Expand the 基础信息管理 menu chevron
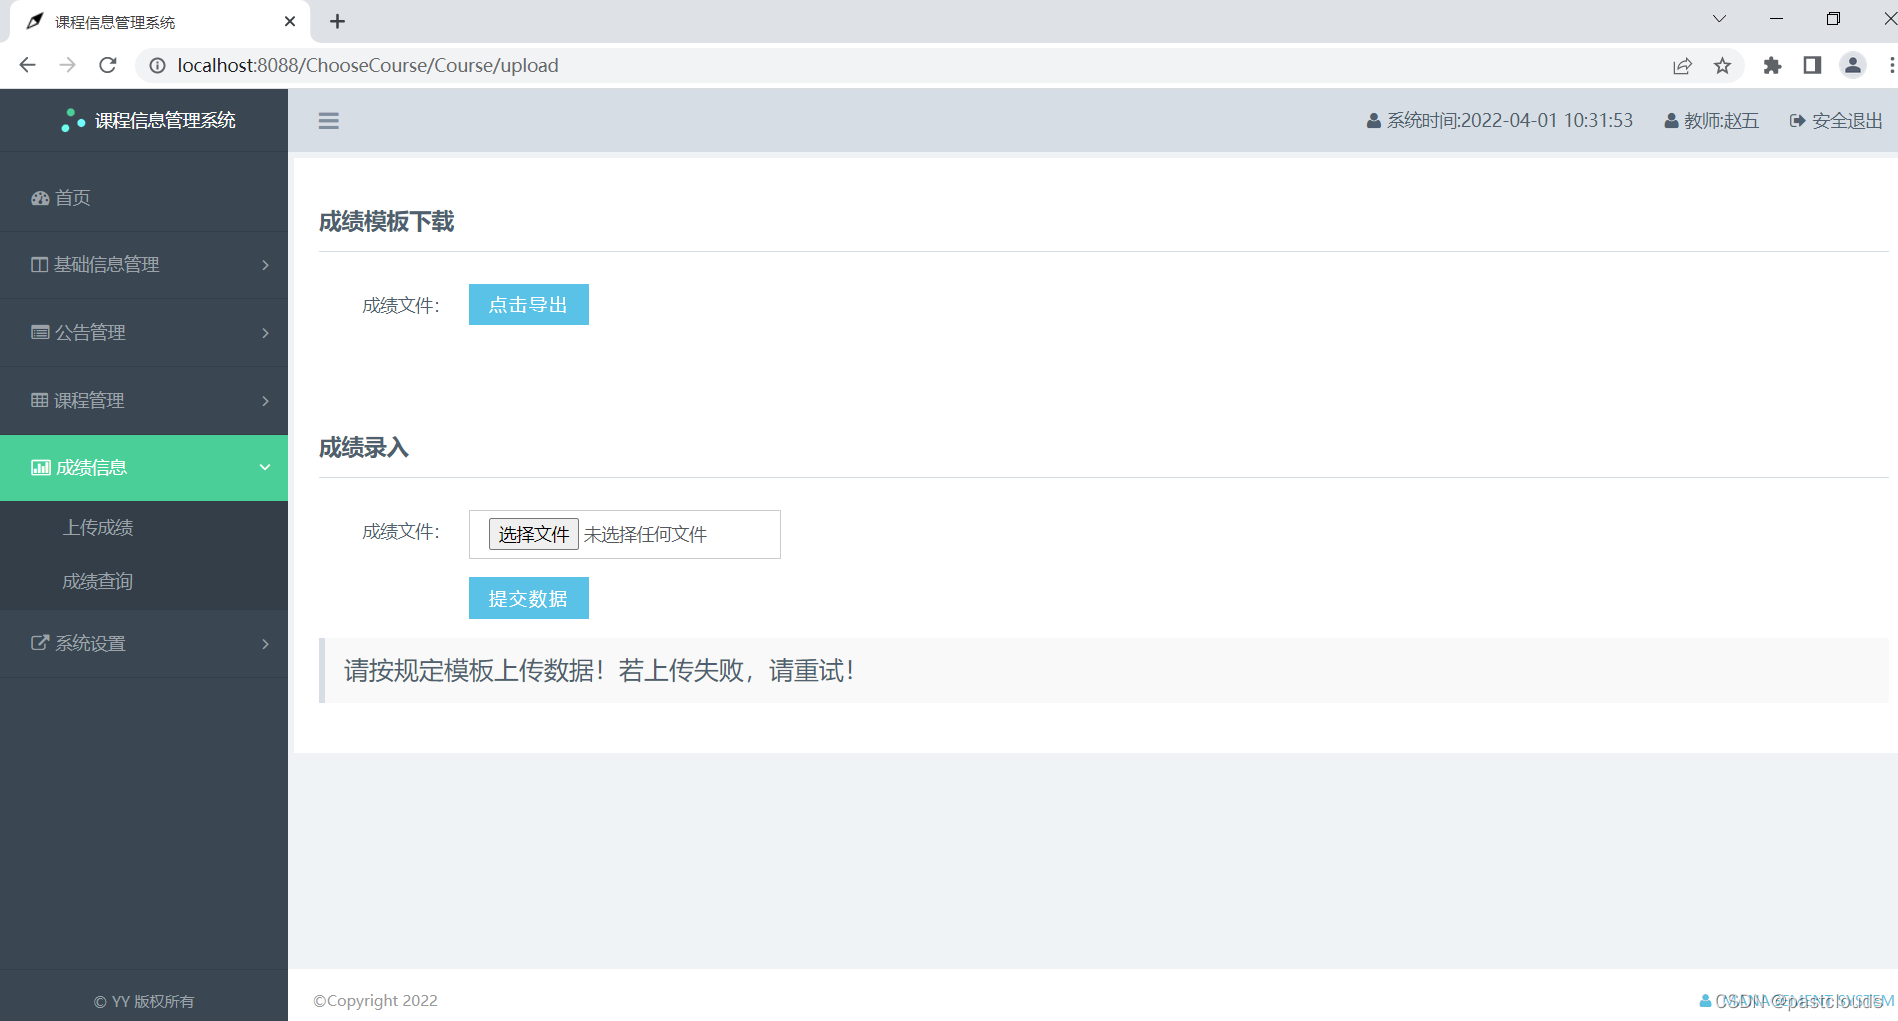 point(265,264)
